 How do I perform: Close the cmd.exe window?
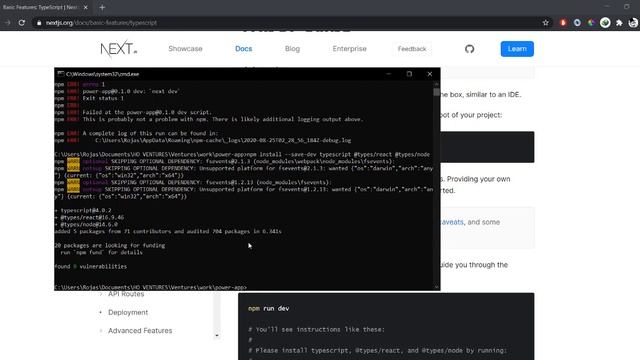click(430, 74)
